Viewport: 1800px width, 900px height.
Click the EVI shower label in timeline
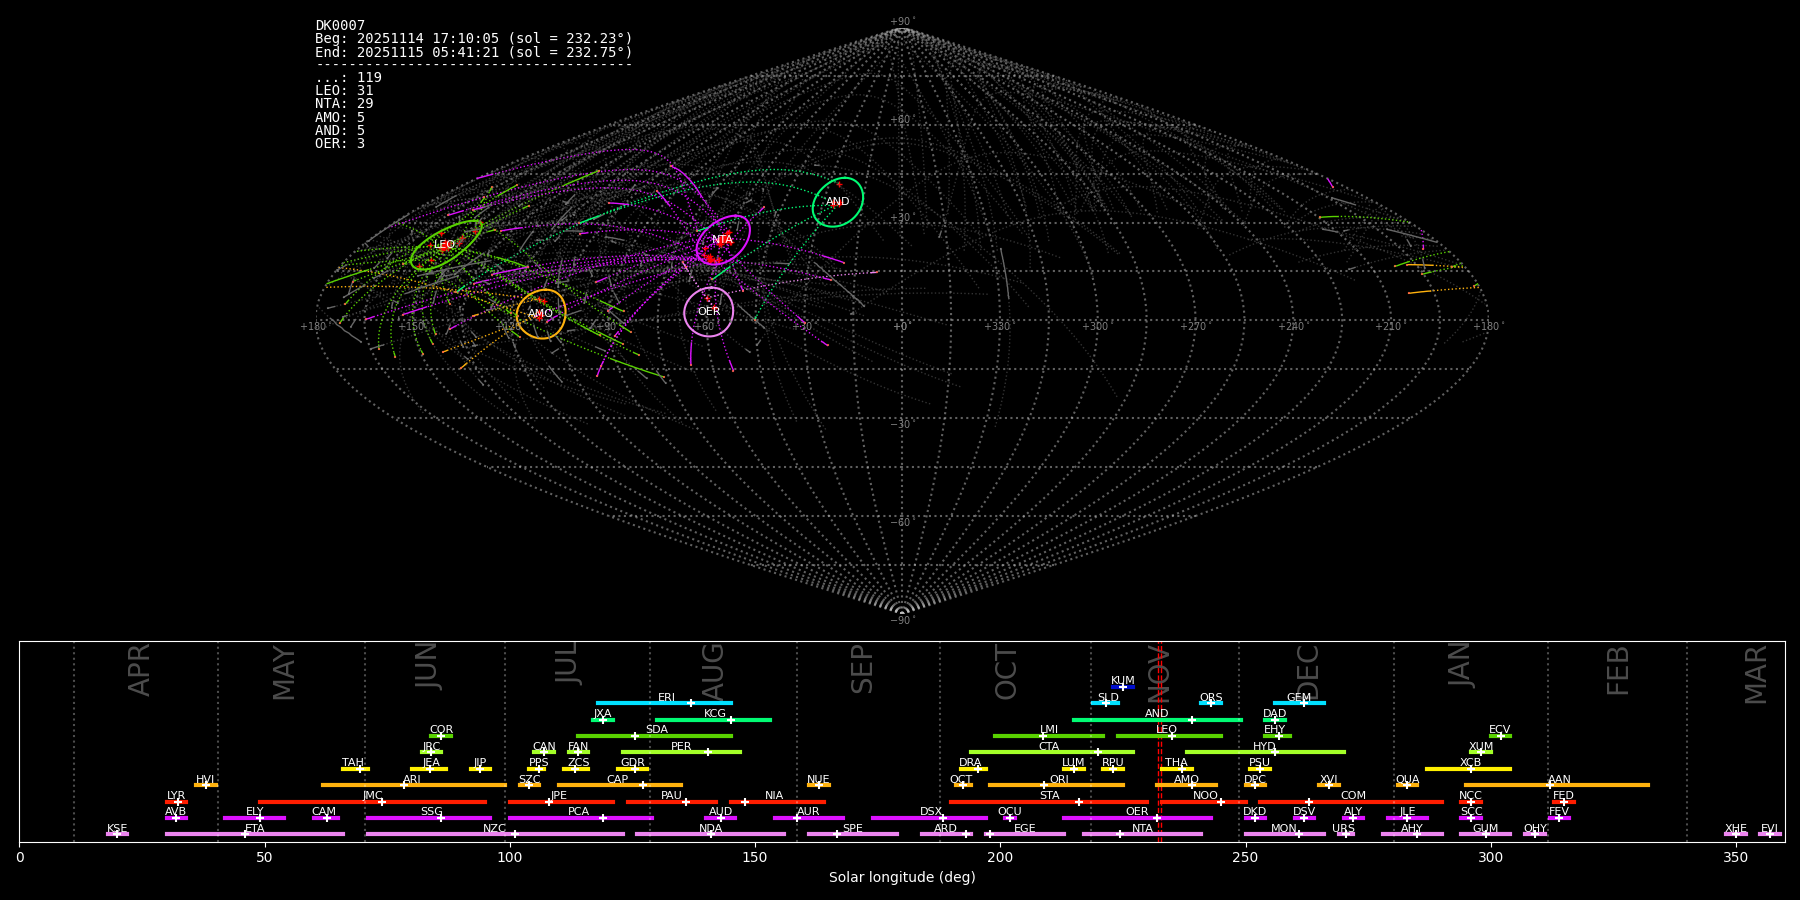(x=1769, y=829)
